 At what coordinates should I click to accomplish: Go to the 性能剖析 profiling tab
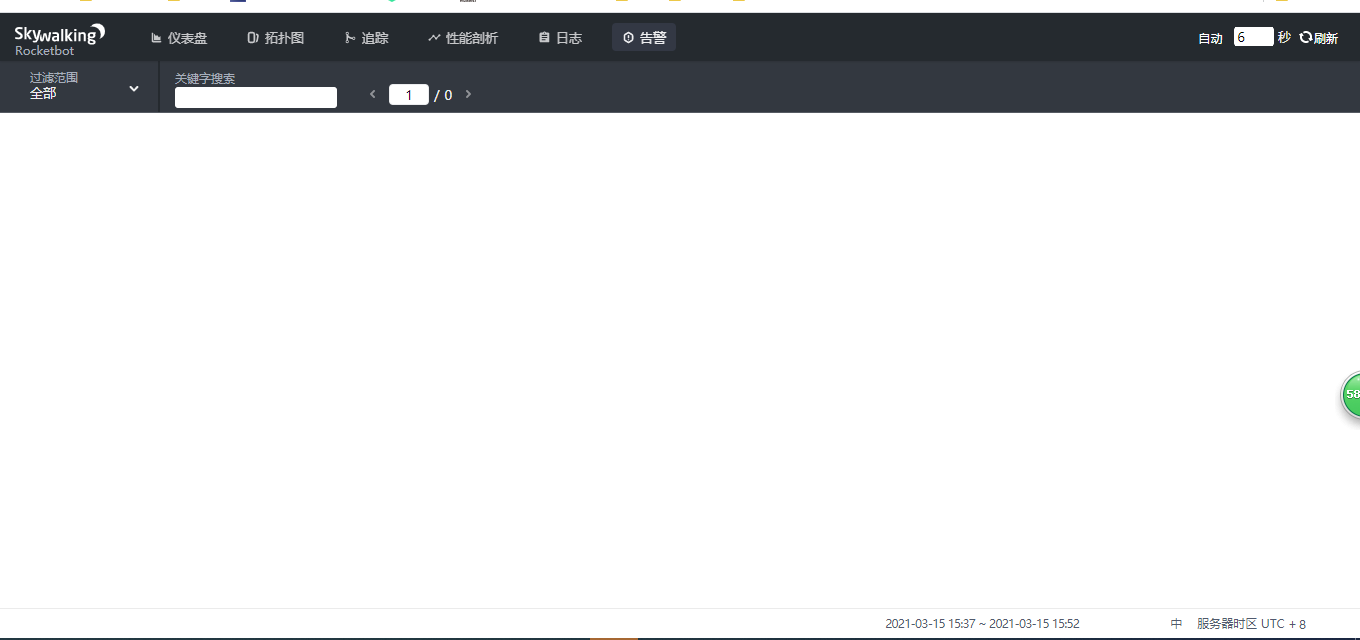click(462, 38)
